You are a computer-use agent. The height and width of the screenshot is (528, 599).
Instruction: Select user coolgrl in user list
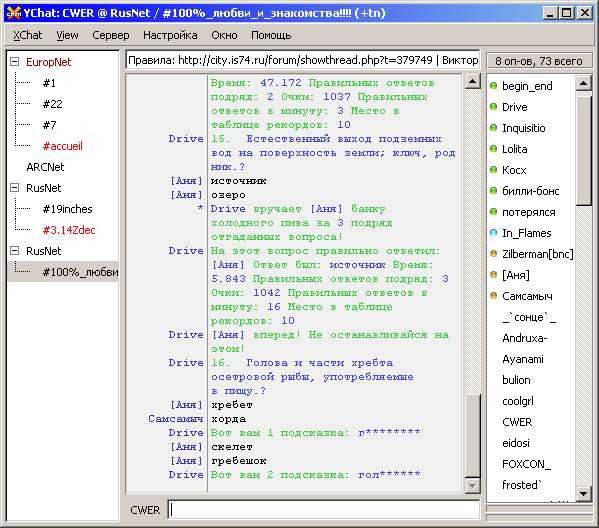pyautogui.click(x=518, y=401)
